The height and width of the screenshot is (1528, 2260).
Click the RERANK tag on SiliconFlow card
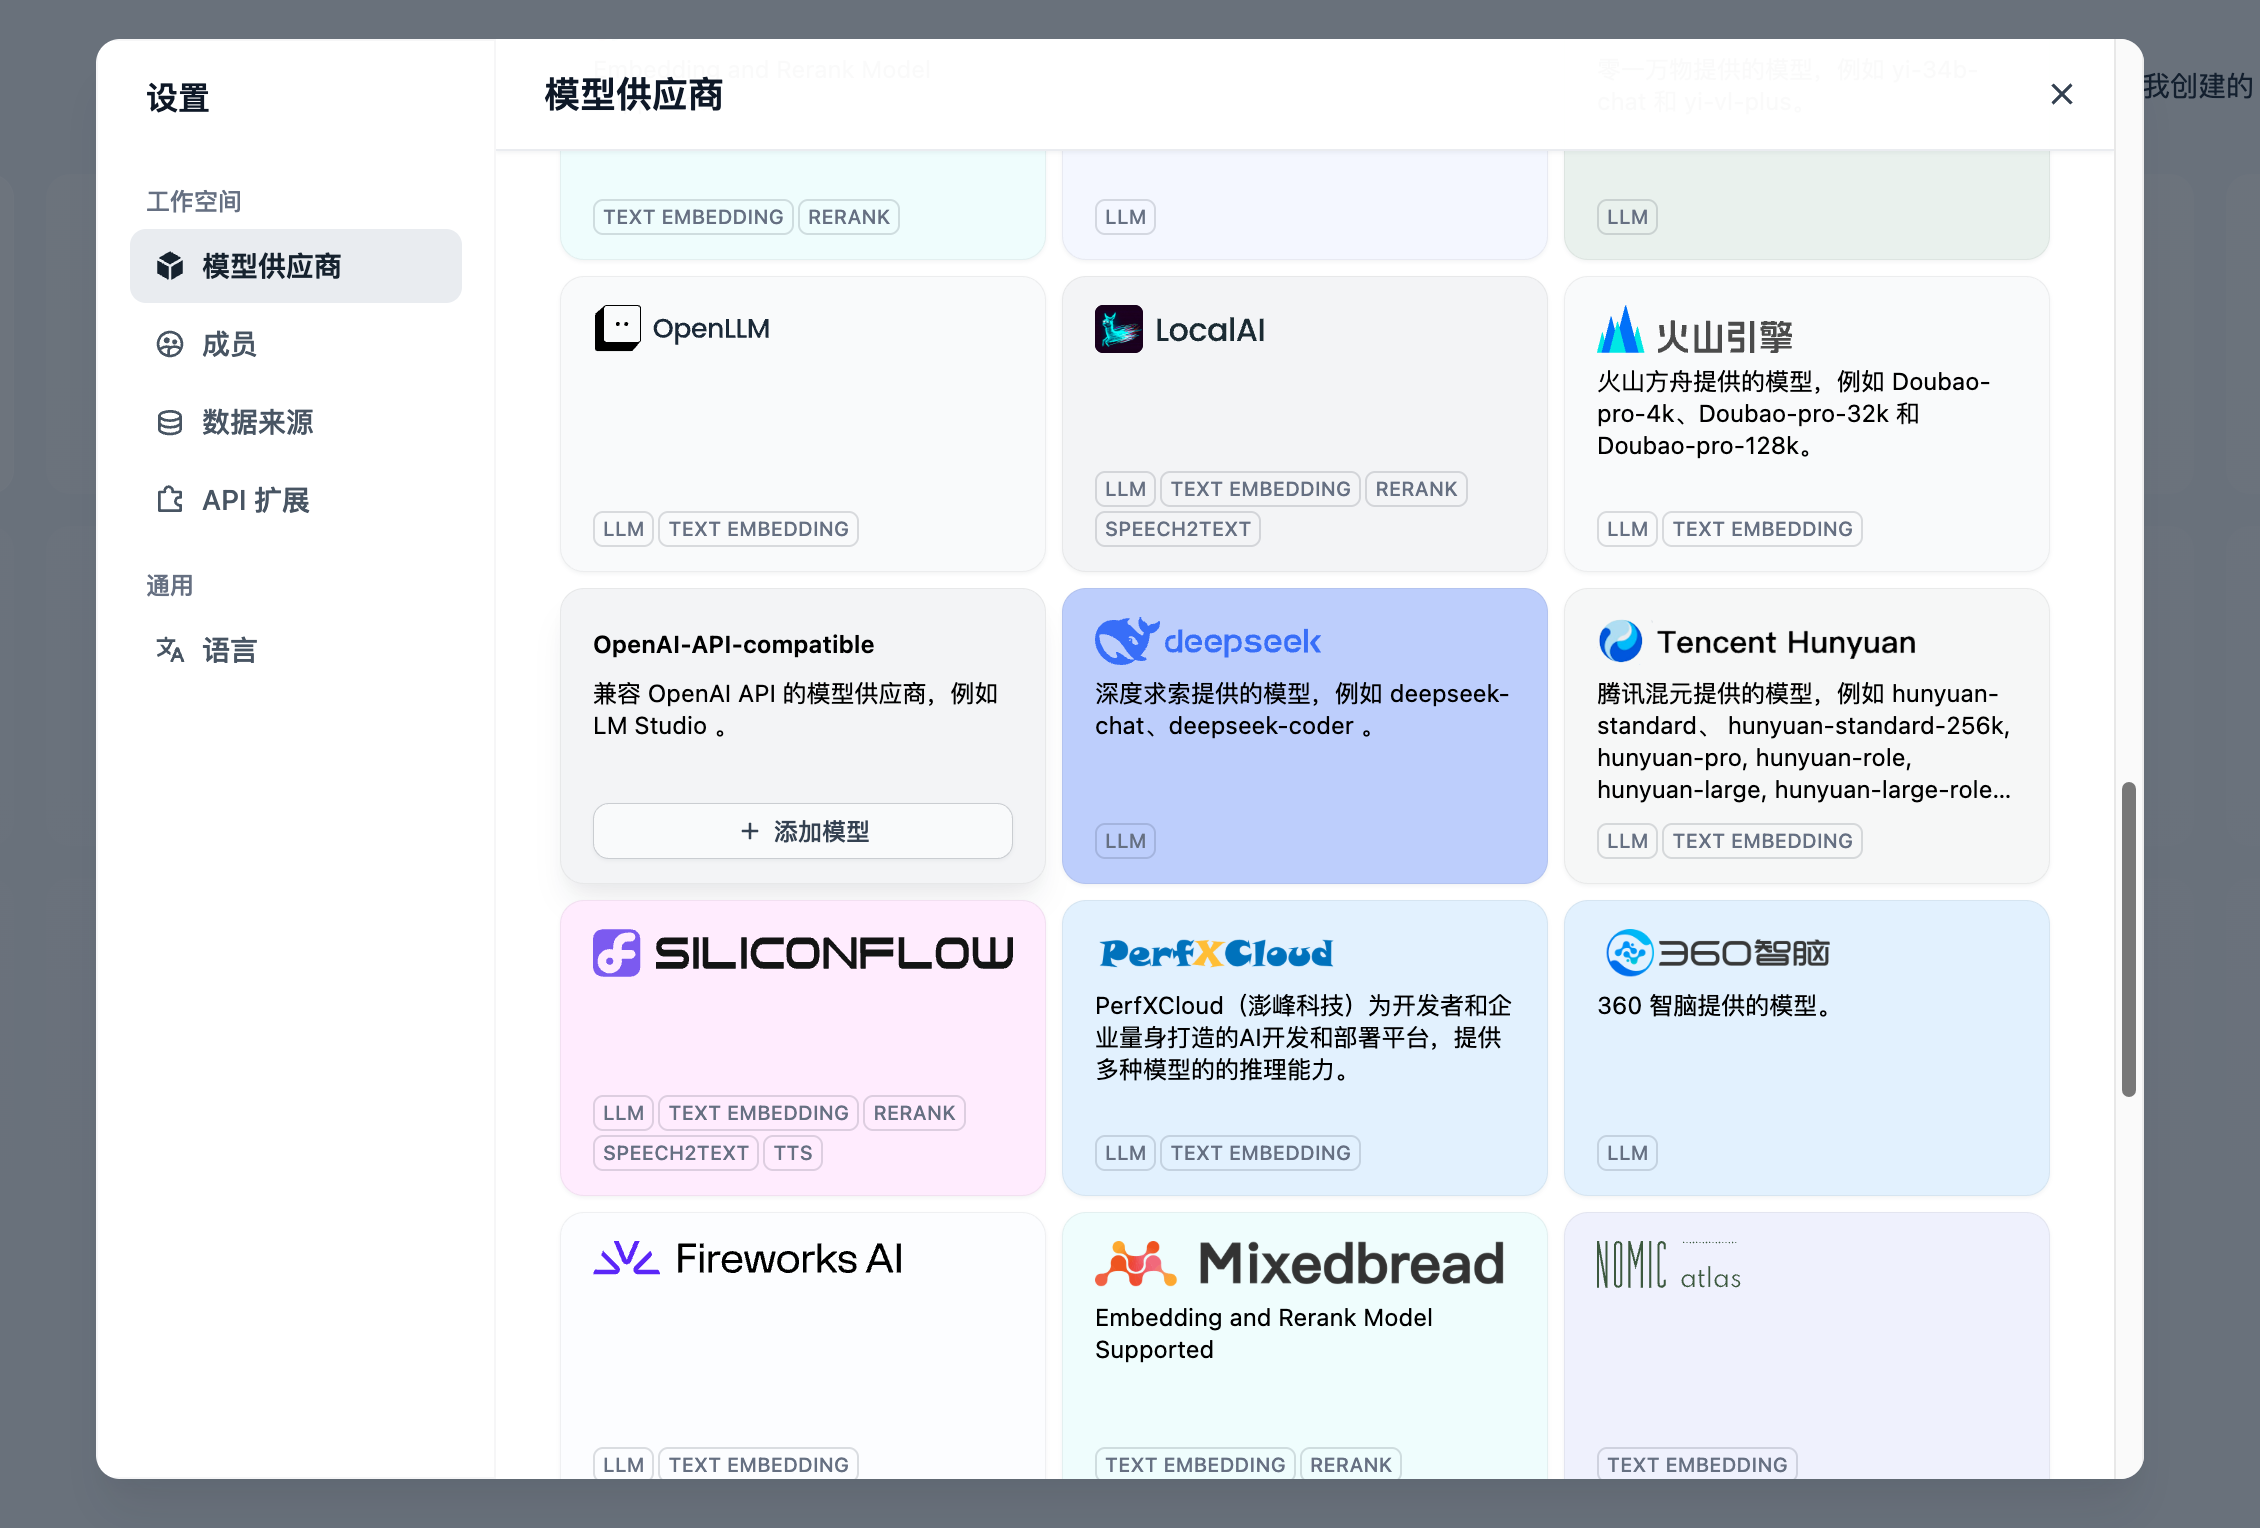pyautogui.click(x=914, y=1113)
